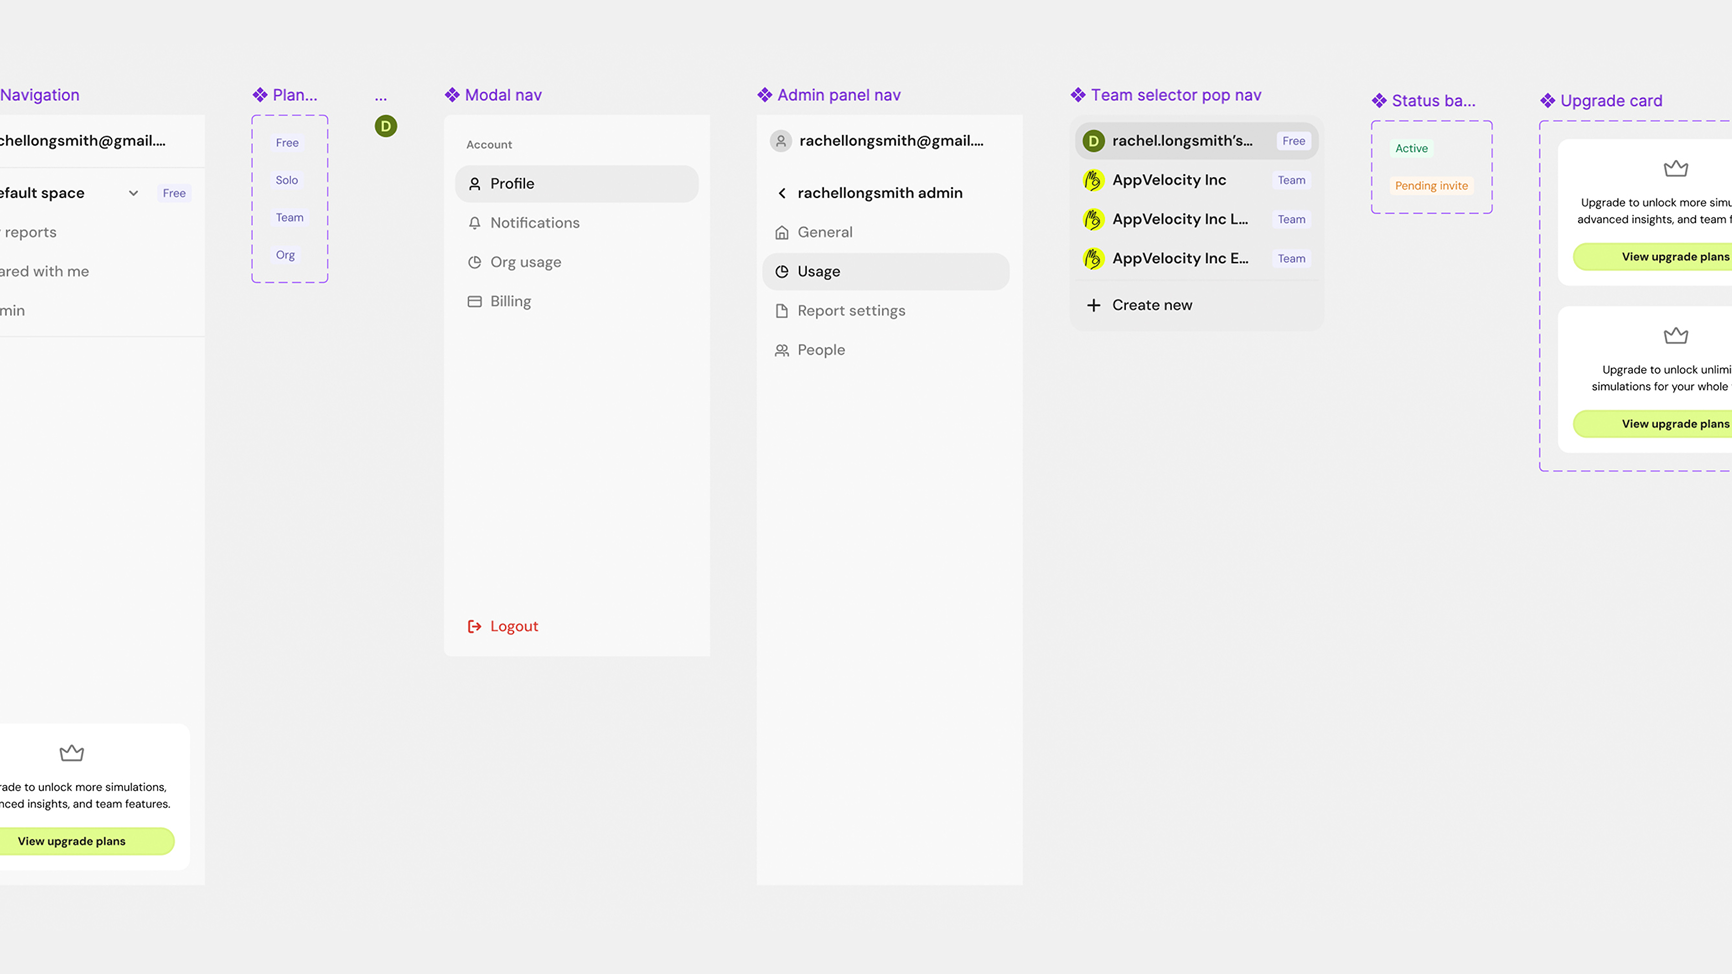Click the diamond icon beside Admin panel nav title
The height and width of the screenshot is (974, 1732).
tap(765, 95)
